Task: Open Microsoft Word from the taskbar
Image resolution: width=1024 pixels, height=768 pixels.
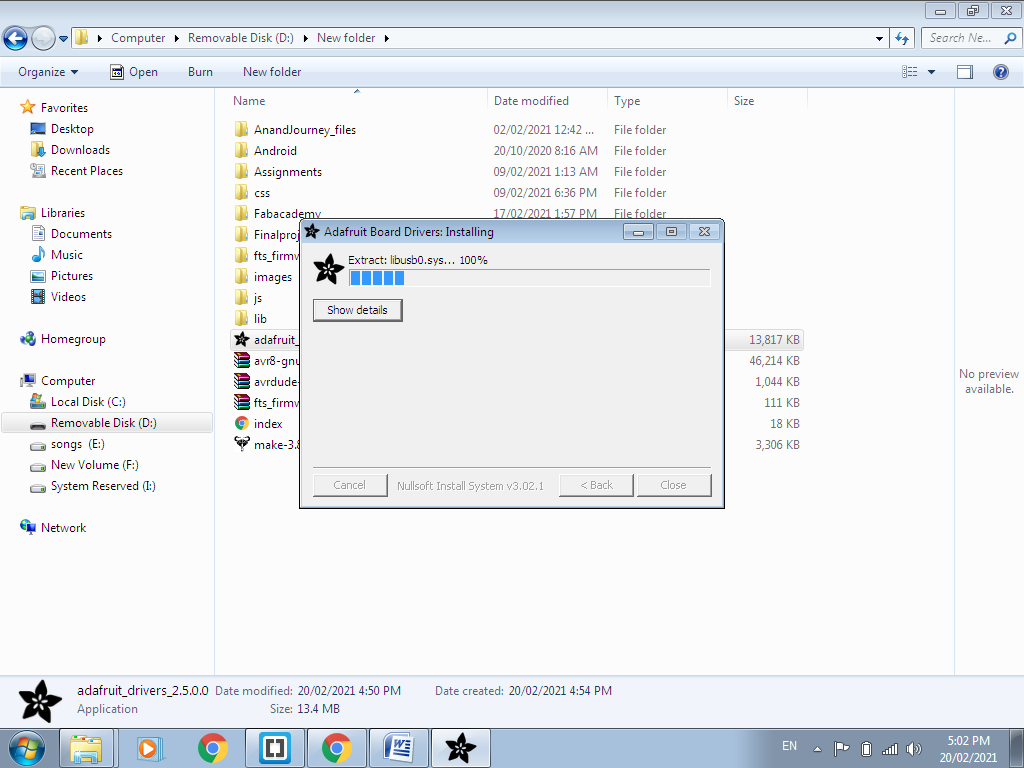Action: coord(399,748)
